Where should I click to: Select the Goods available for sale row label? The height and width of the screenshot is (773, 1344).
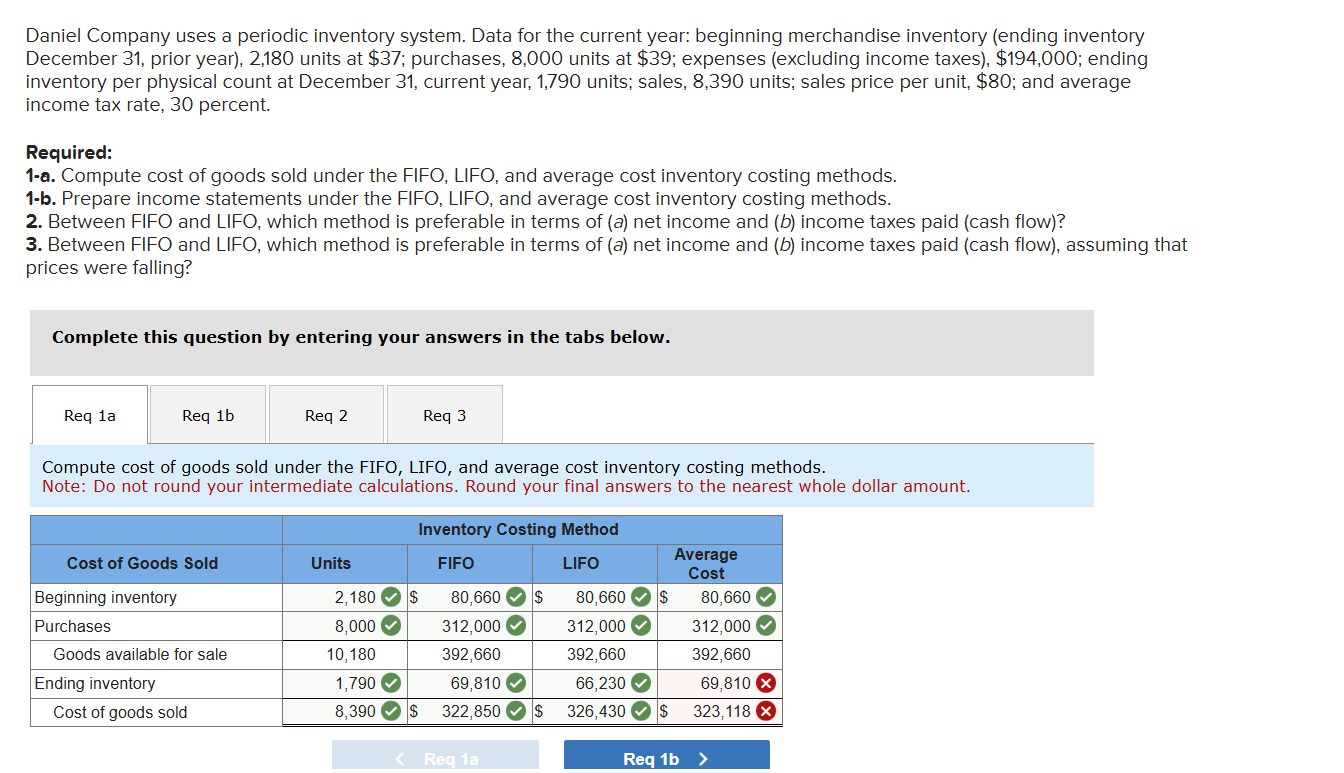point(140,655)
